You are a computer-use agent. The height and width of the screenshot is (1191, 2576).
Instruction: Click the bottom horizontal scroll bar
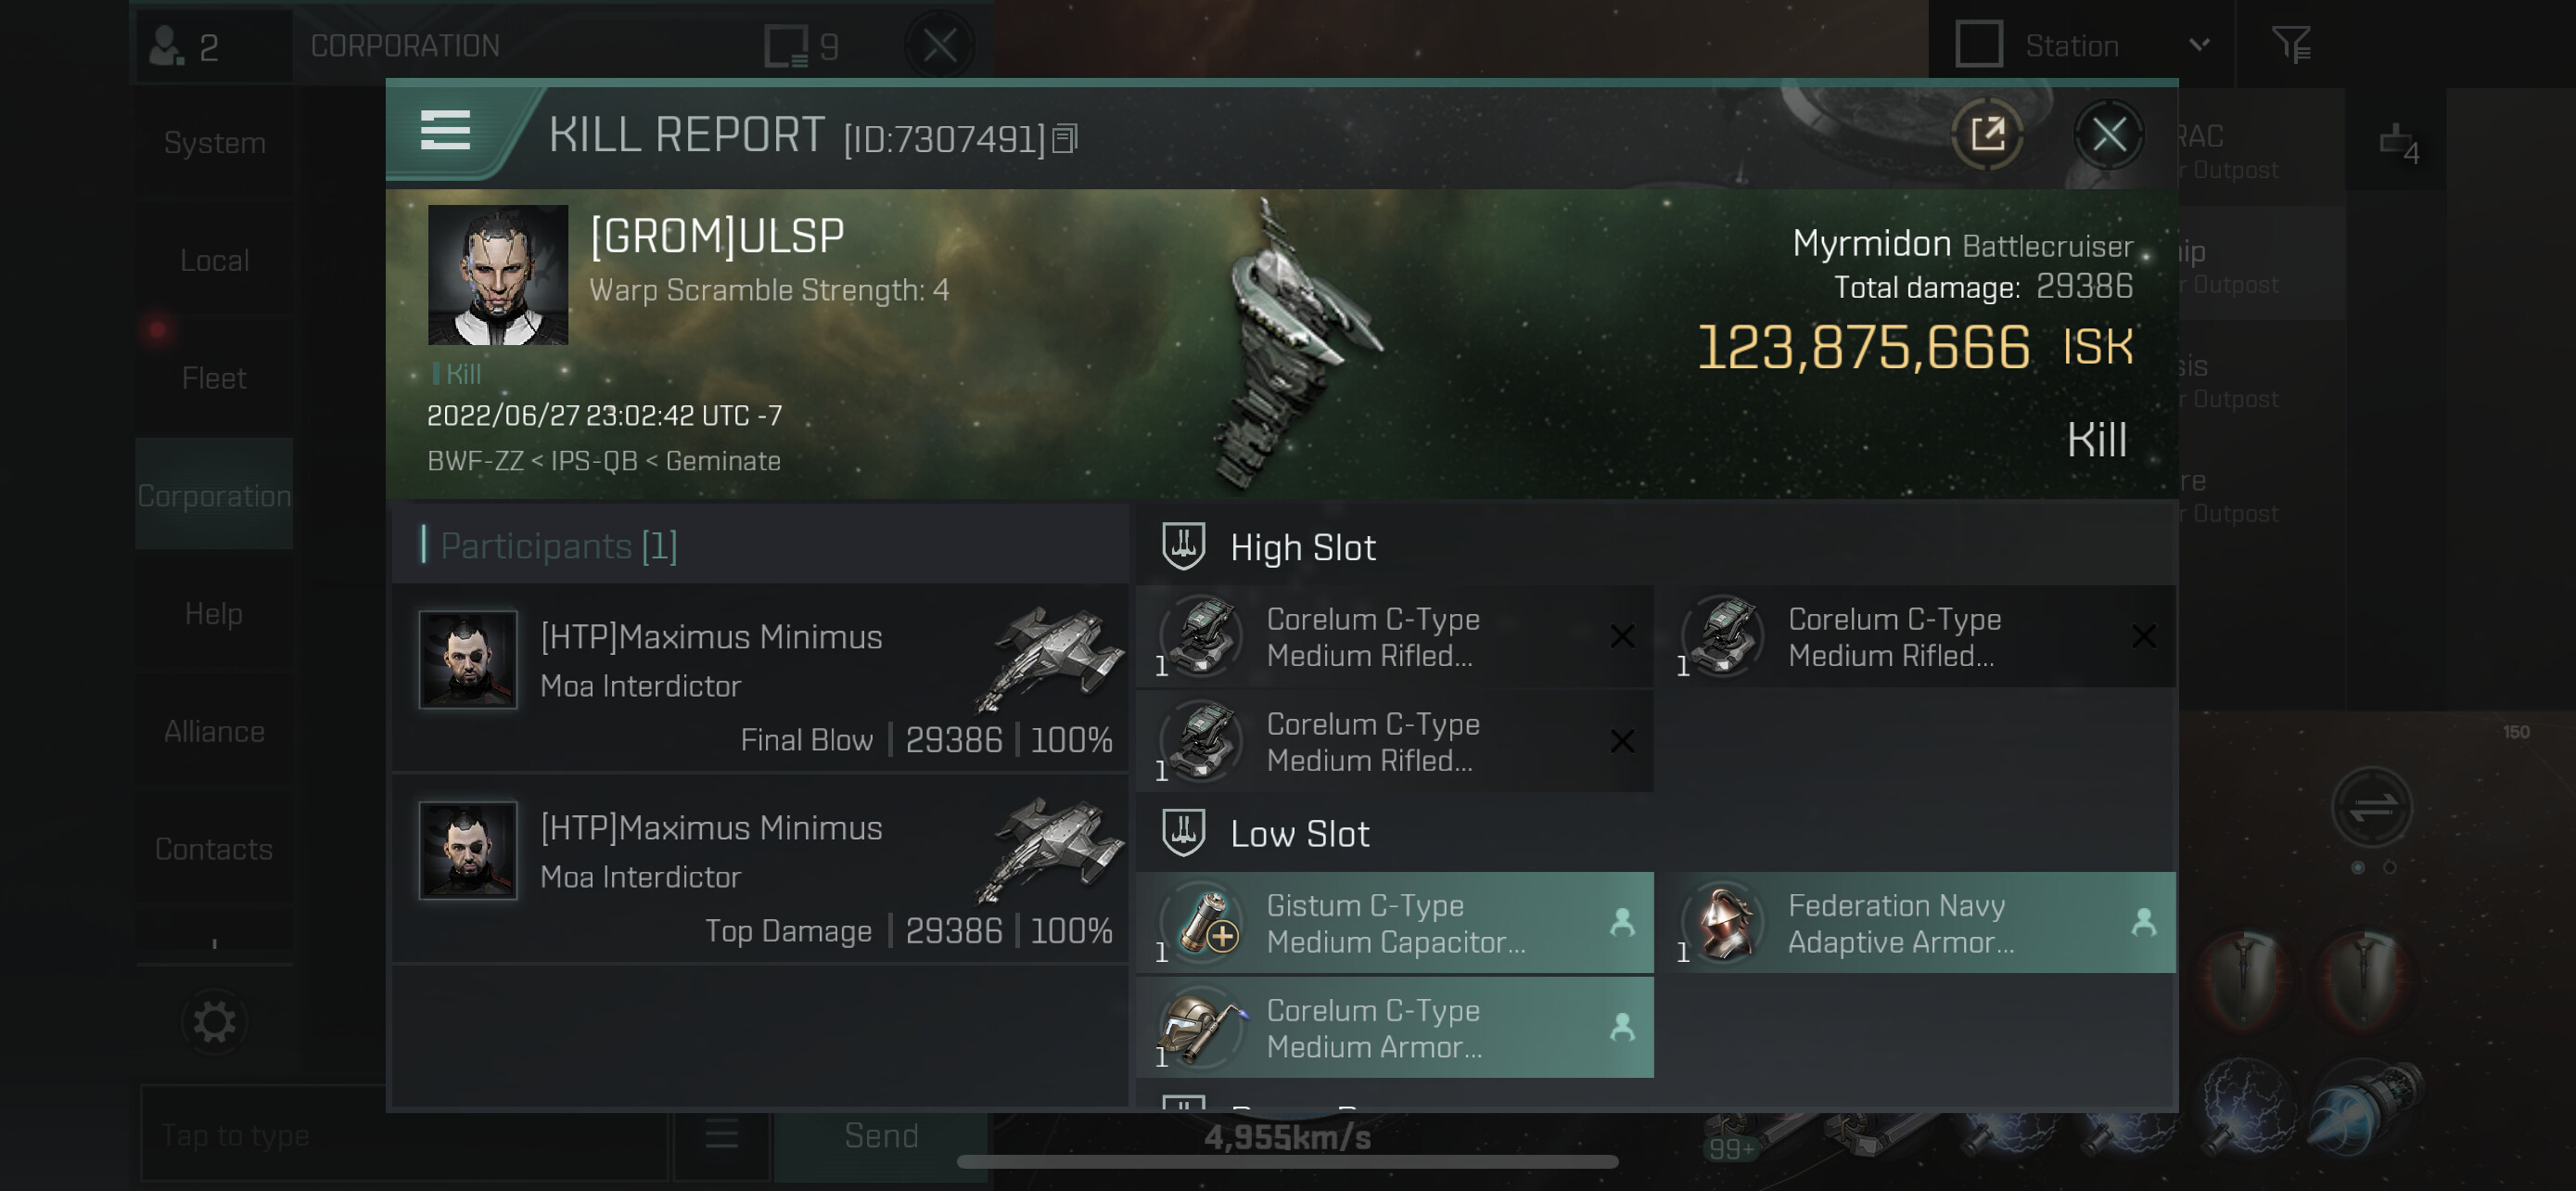pyautogui.click(x=1287, y=1162)
